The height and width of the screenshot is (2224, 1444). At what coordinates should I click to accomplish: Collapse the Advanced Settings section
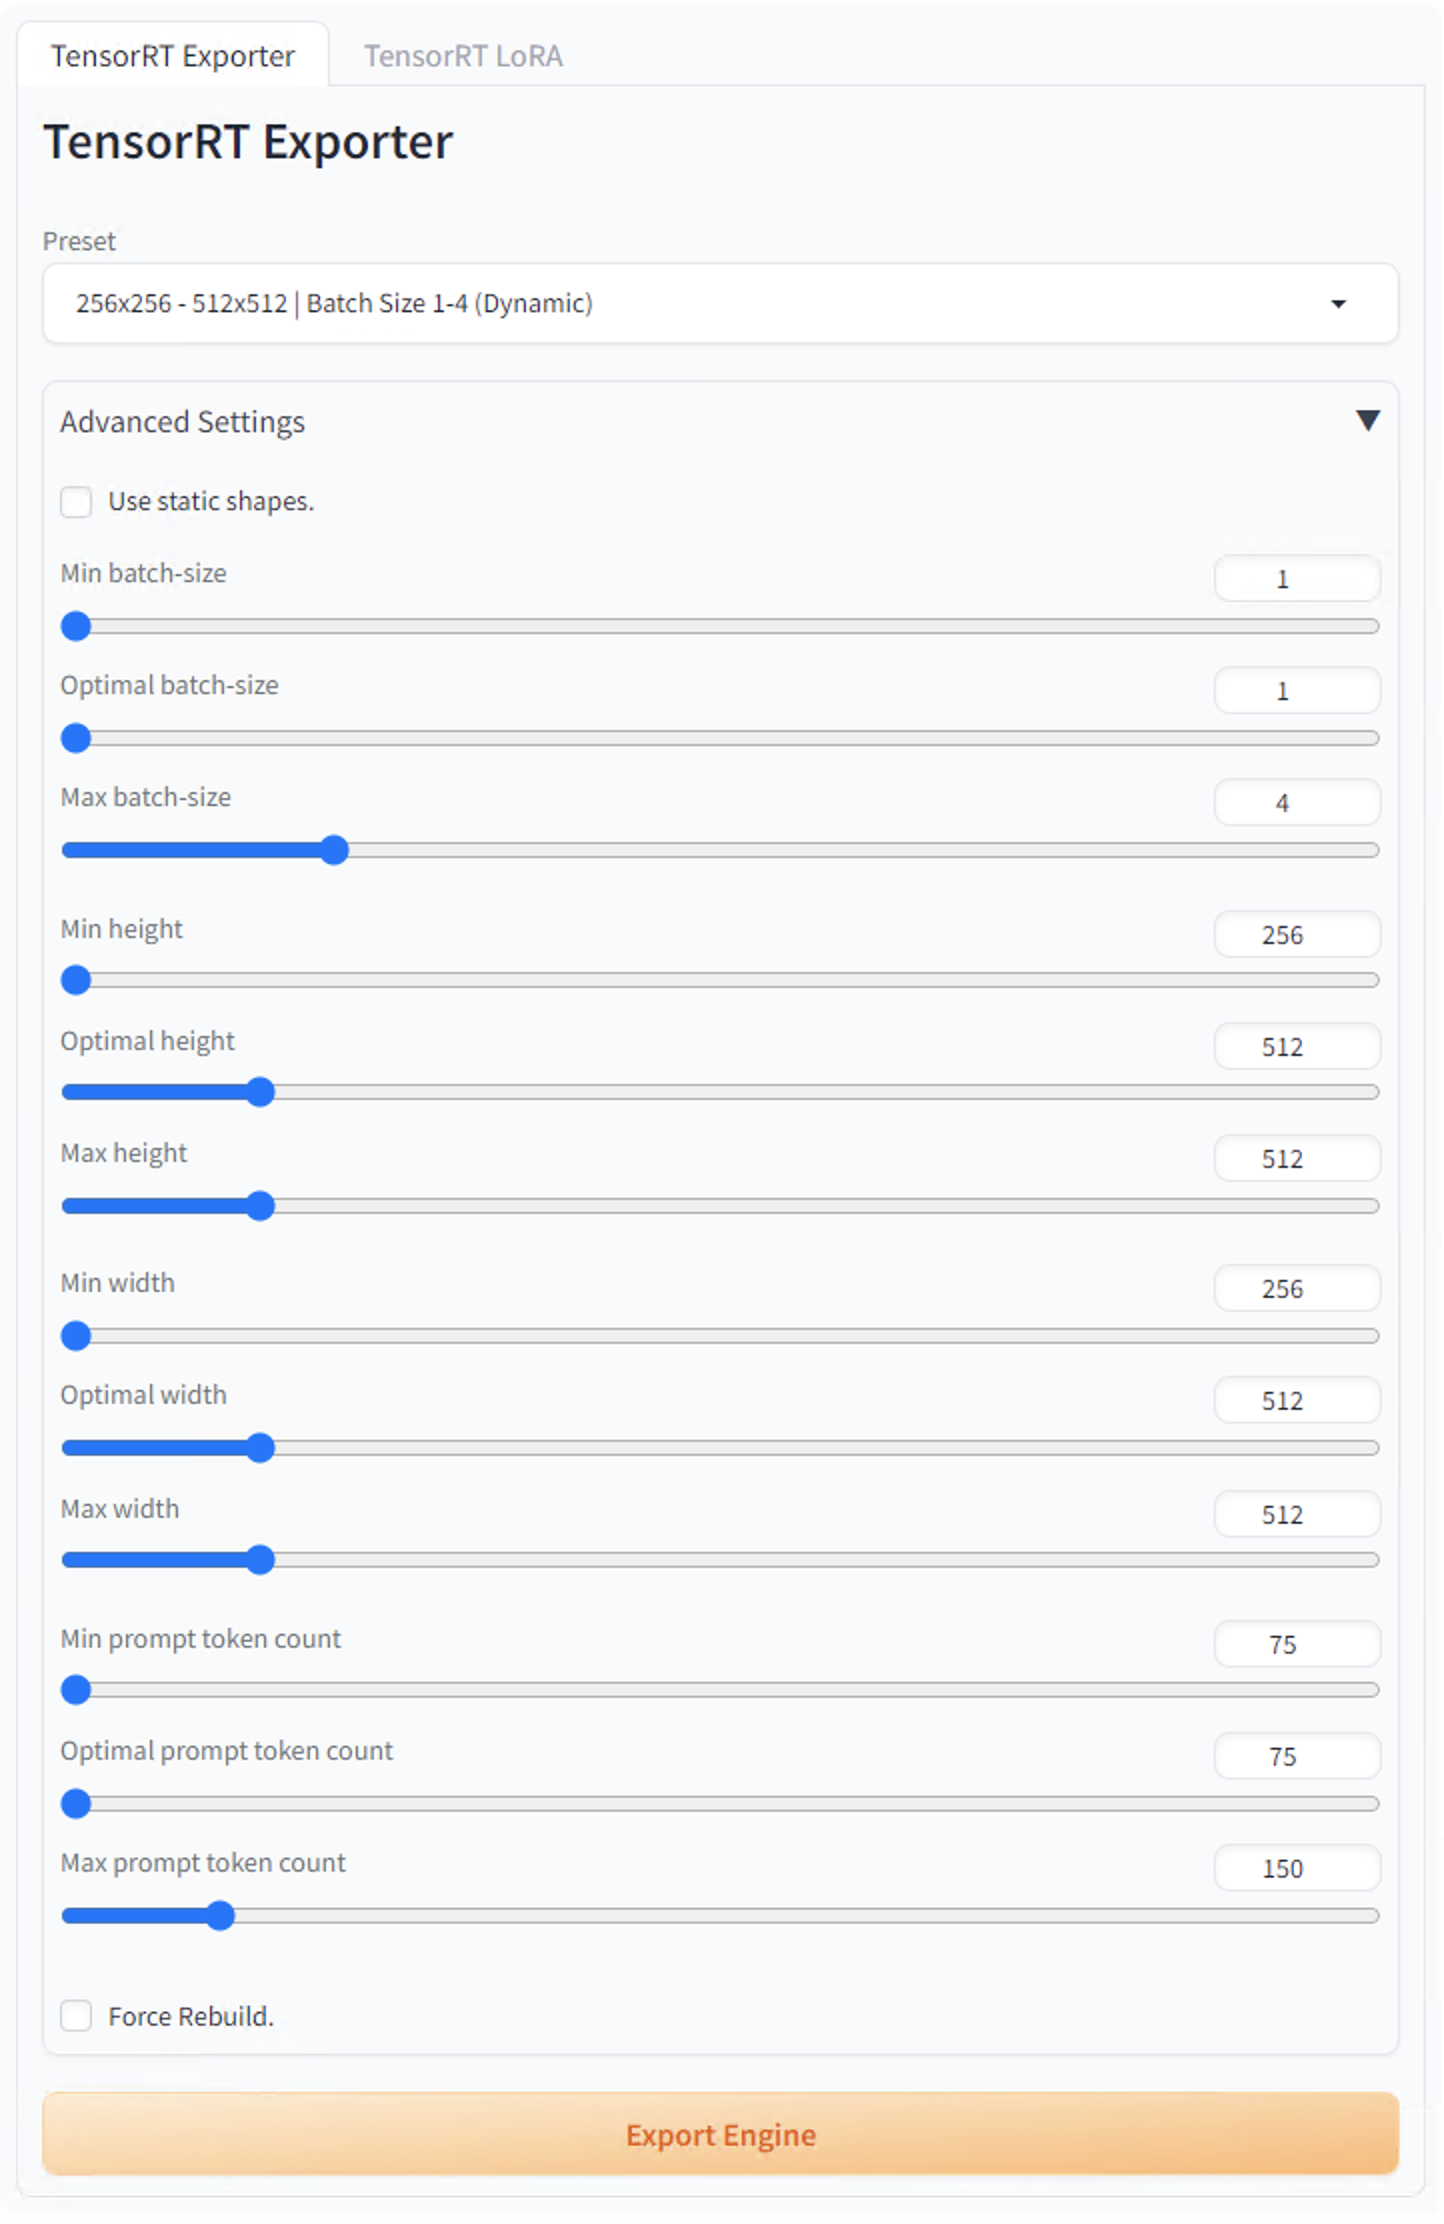coord(1369,421)
